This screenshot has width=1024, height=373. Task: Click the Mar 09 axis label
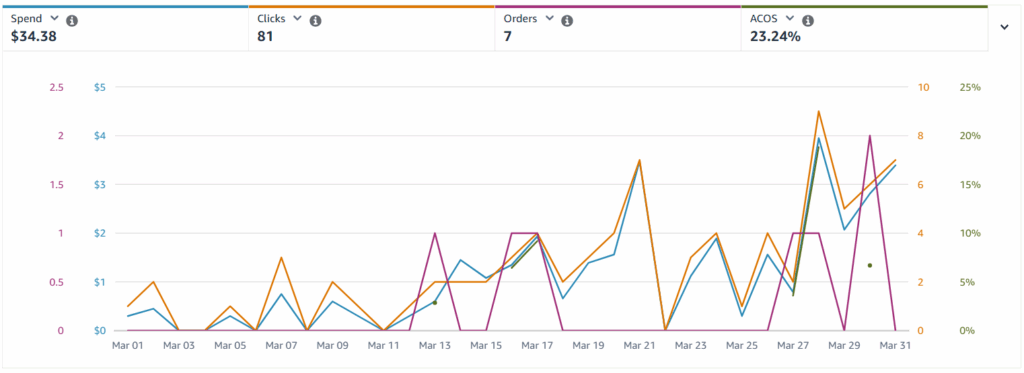[332, 345]
